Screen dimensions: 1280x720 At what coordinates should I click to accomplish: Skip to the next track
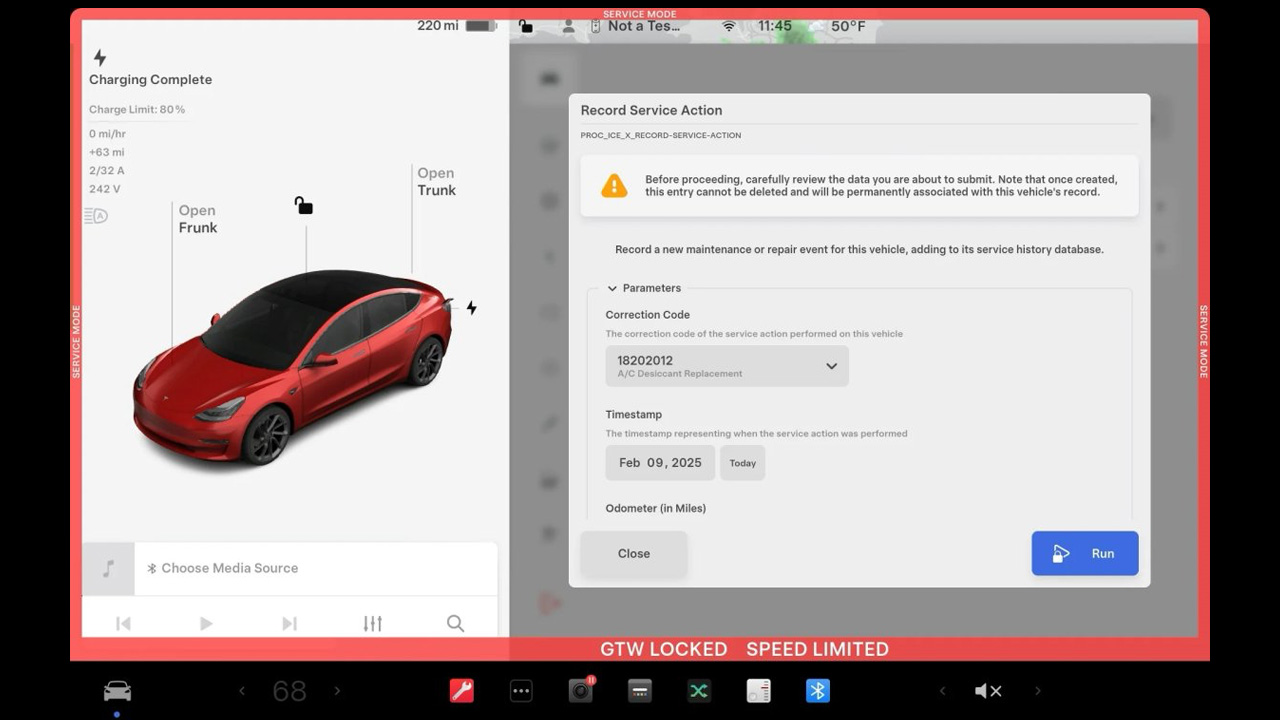(x=289, y=623)
